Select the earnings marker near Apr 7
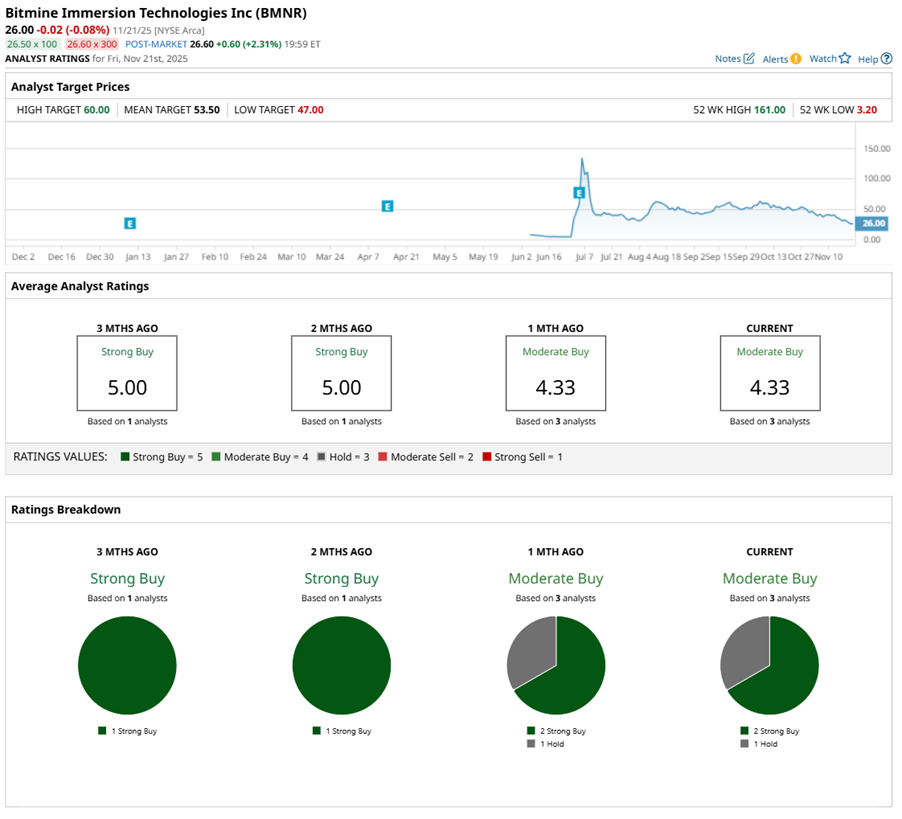902x819 pixels. coord(387,206)
